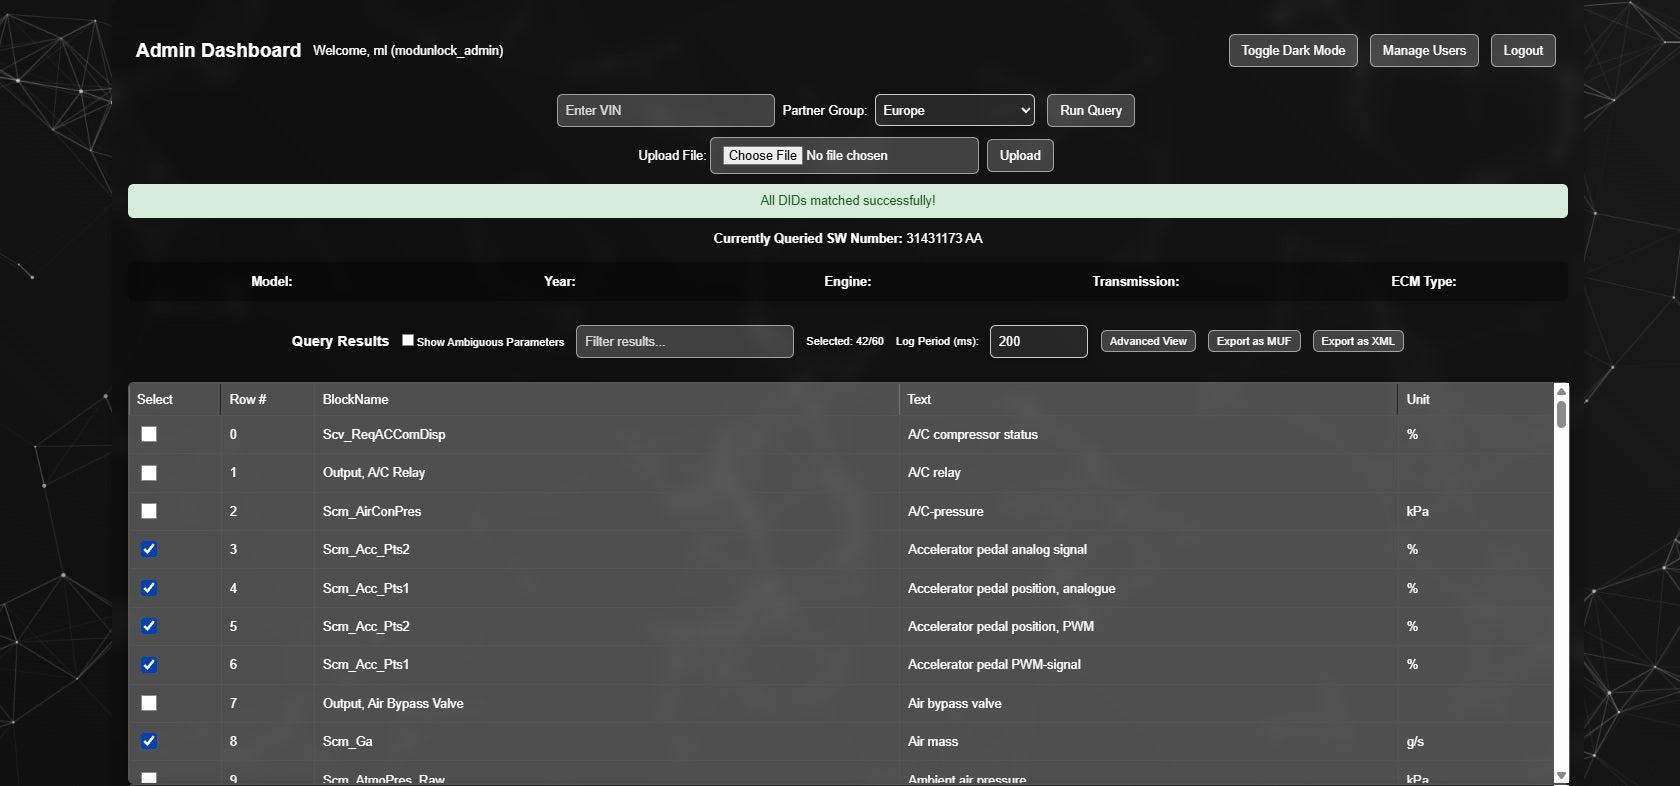
Task: Click the table scrollbar down arrow
Action: 1561,776
